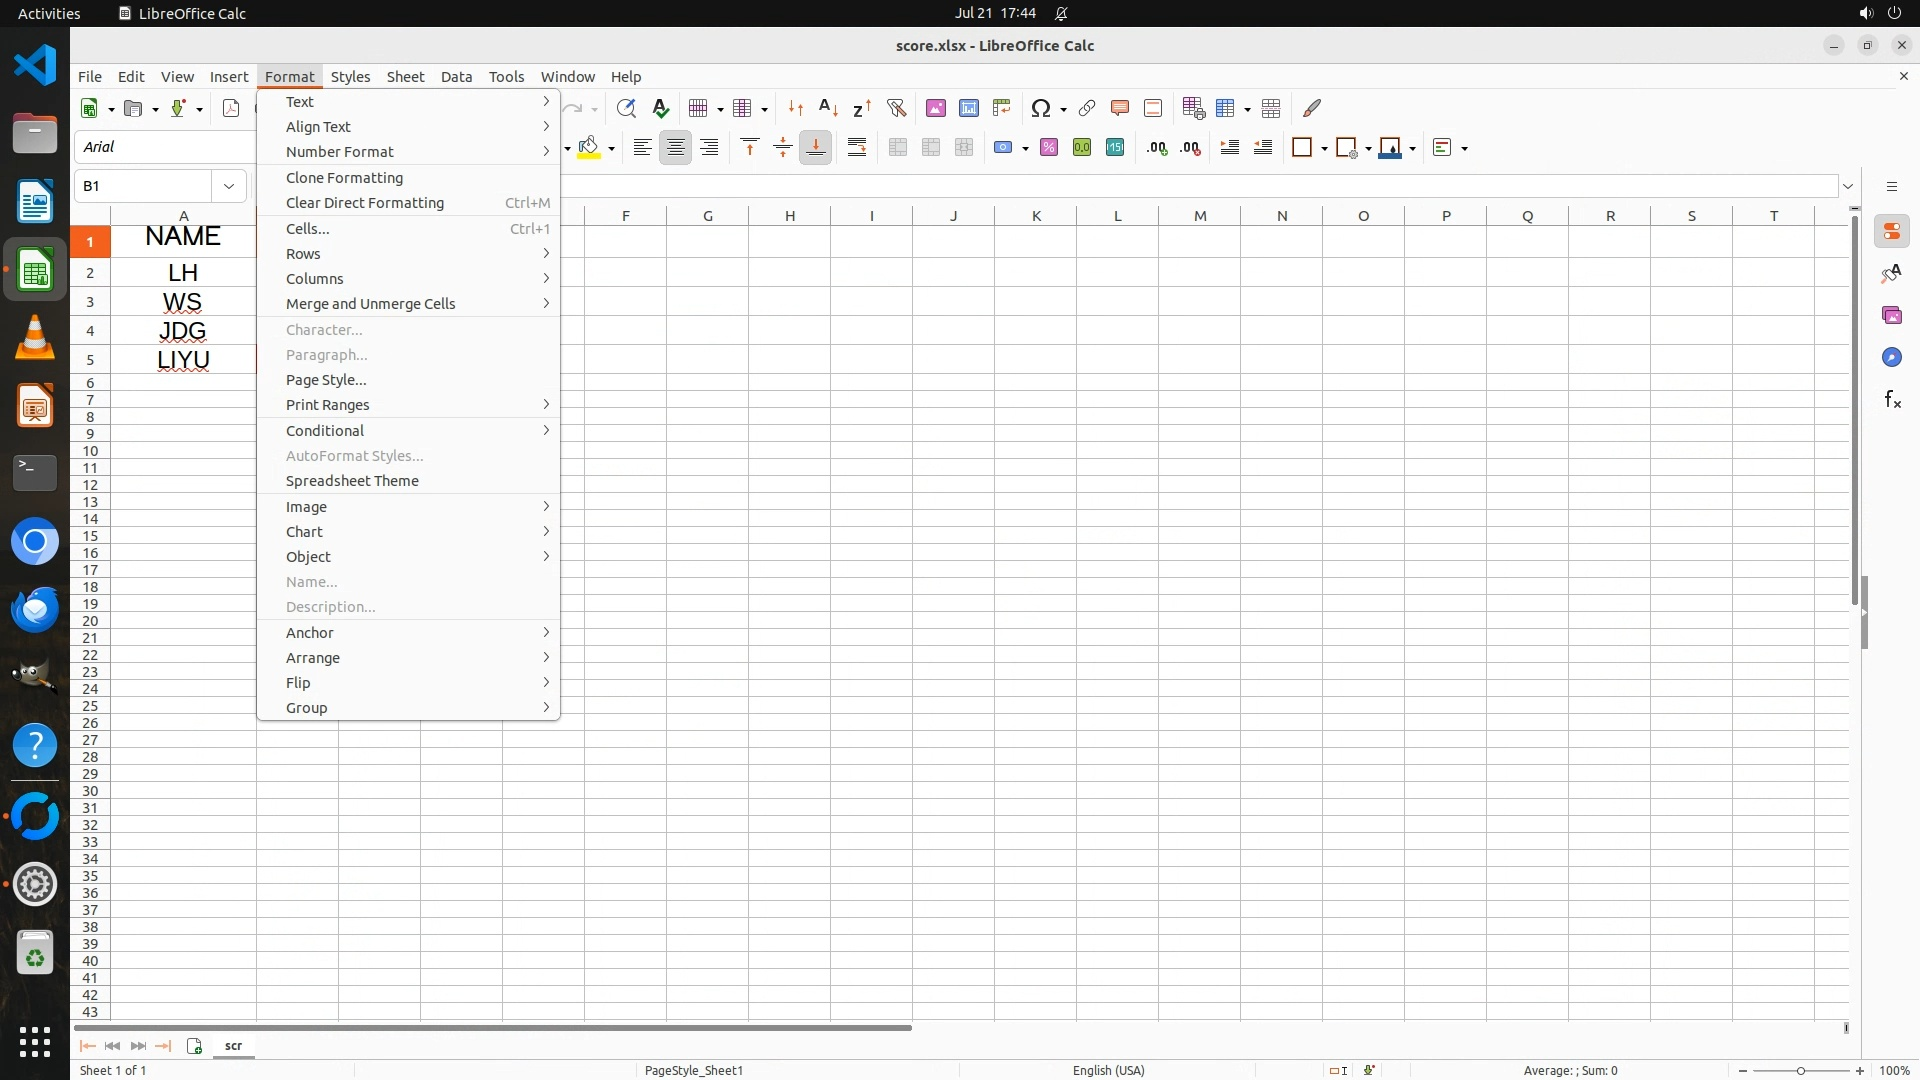The width and height of the screenshot is (1920, 1080).
Task: Open the Name Box dropdown
Action: coord(229,186)
